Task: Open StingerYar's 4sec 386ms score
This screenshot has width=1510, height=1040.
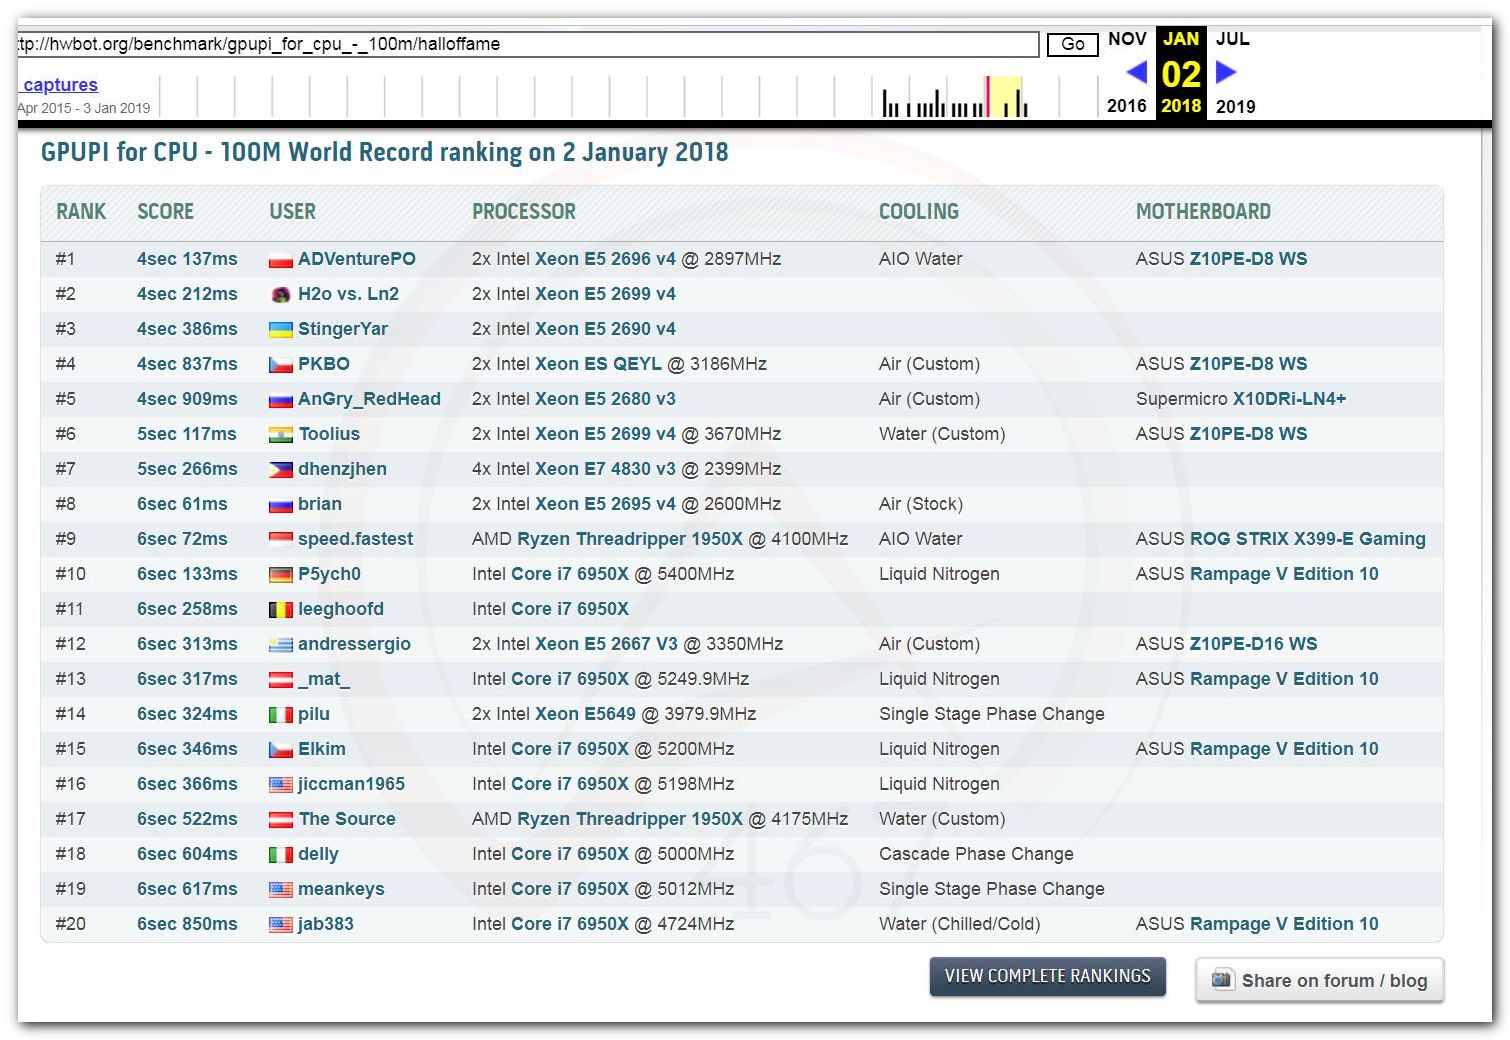Action: click(187, 329)
